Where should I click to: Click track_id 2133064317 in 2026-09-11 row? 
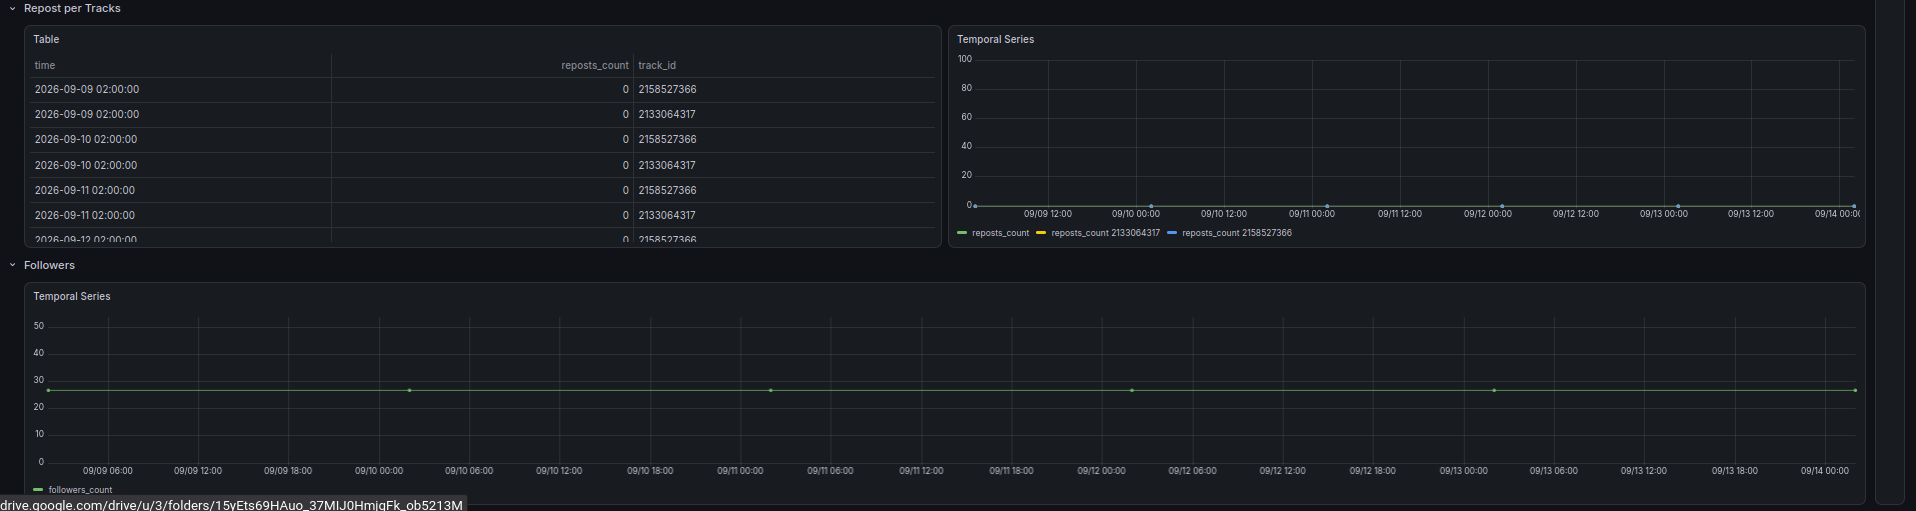click(667, 215)
